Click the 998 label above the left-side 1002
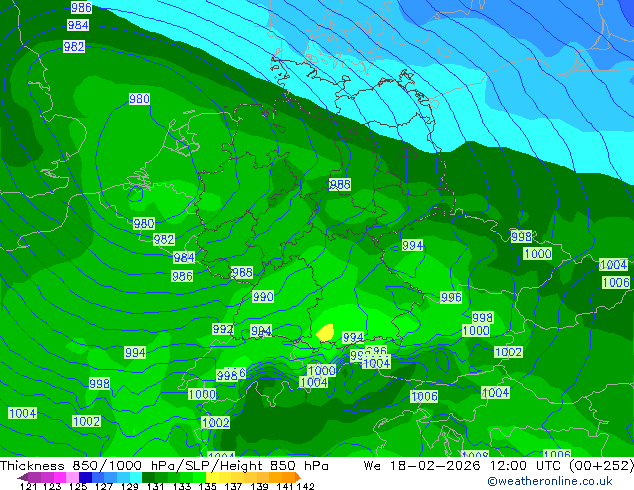 click(x=99, y=383)
